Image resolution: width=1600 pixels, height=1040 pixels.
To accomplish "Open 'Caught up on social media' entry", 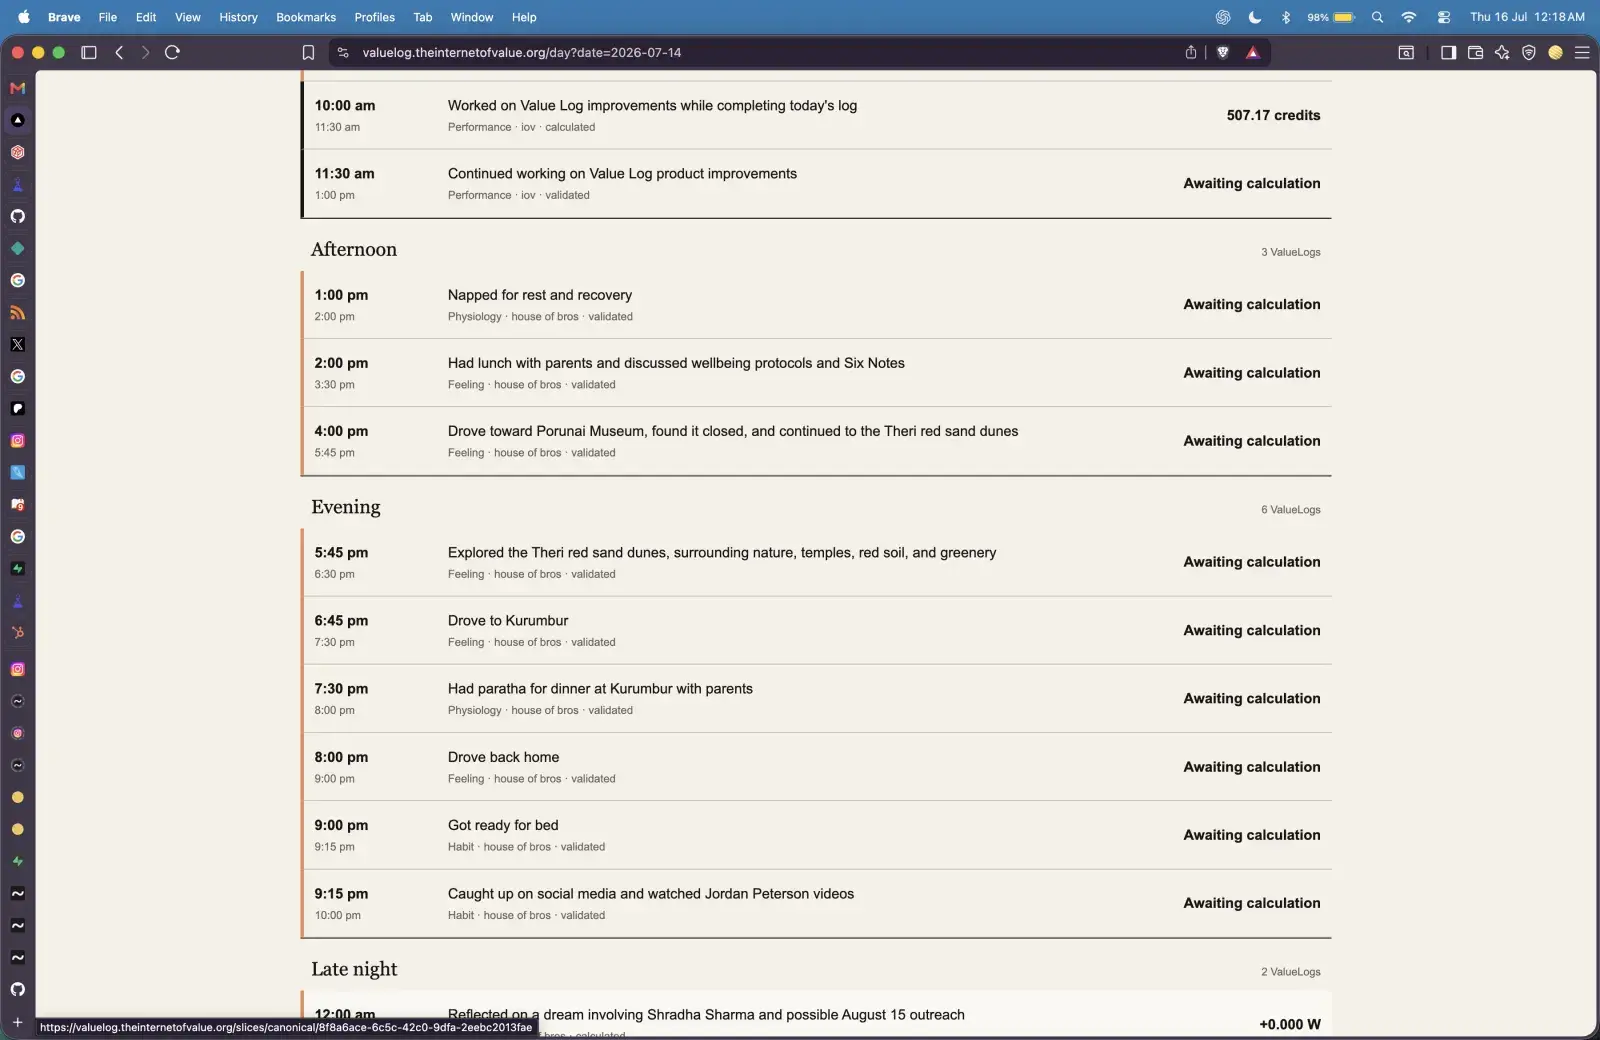I will point(817,903).
